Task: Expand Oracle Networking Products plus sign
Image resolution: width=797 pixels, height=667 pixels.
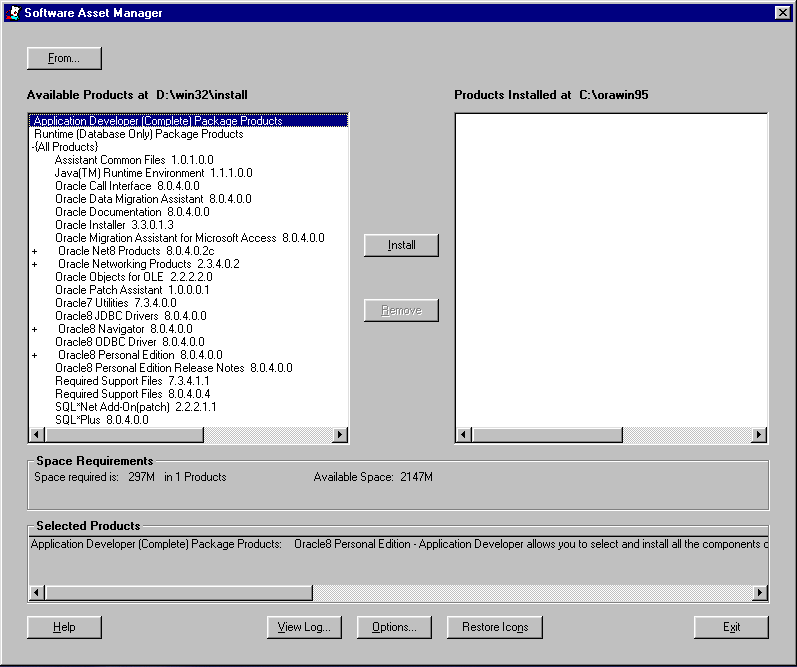Action: (35, 264)
